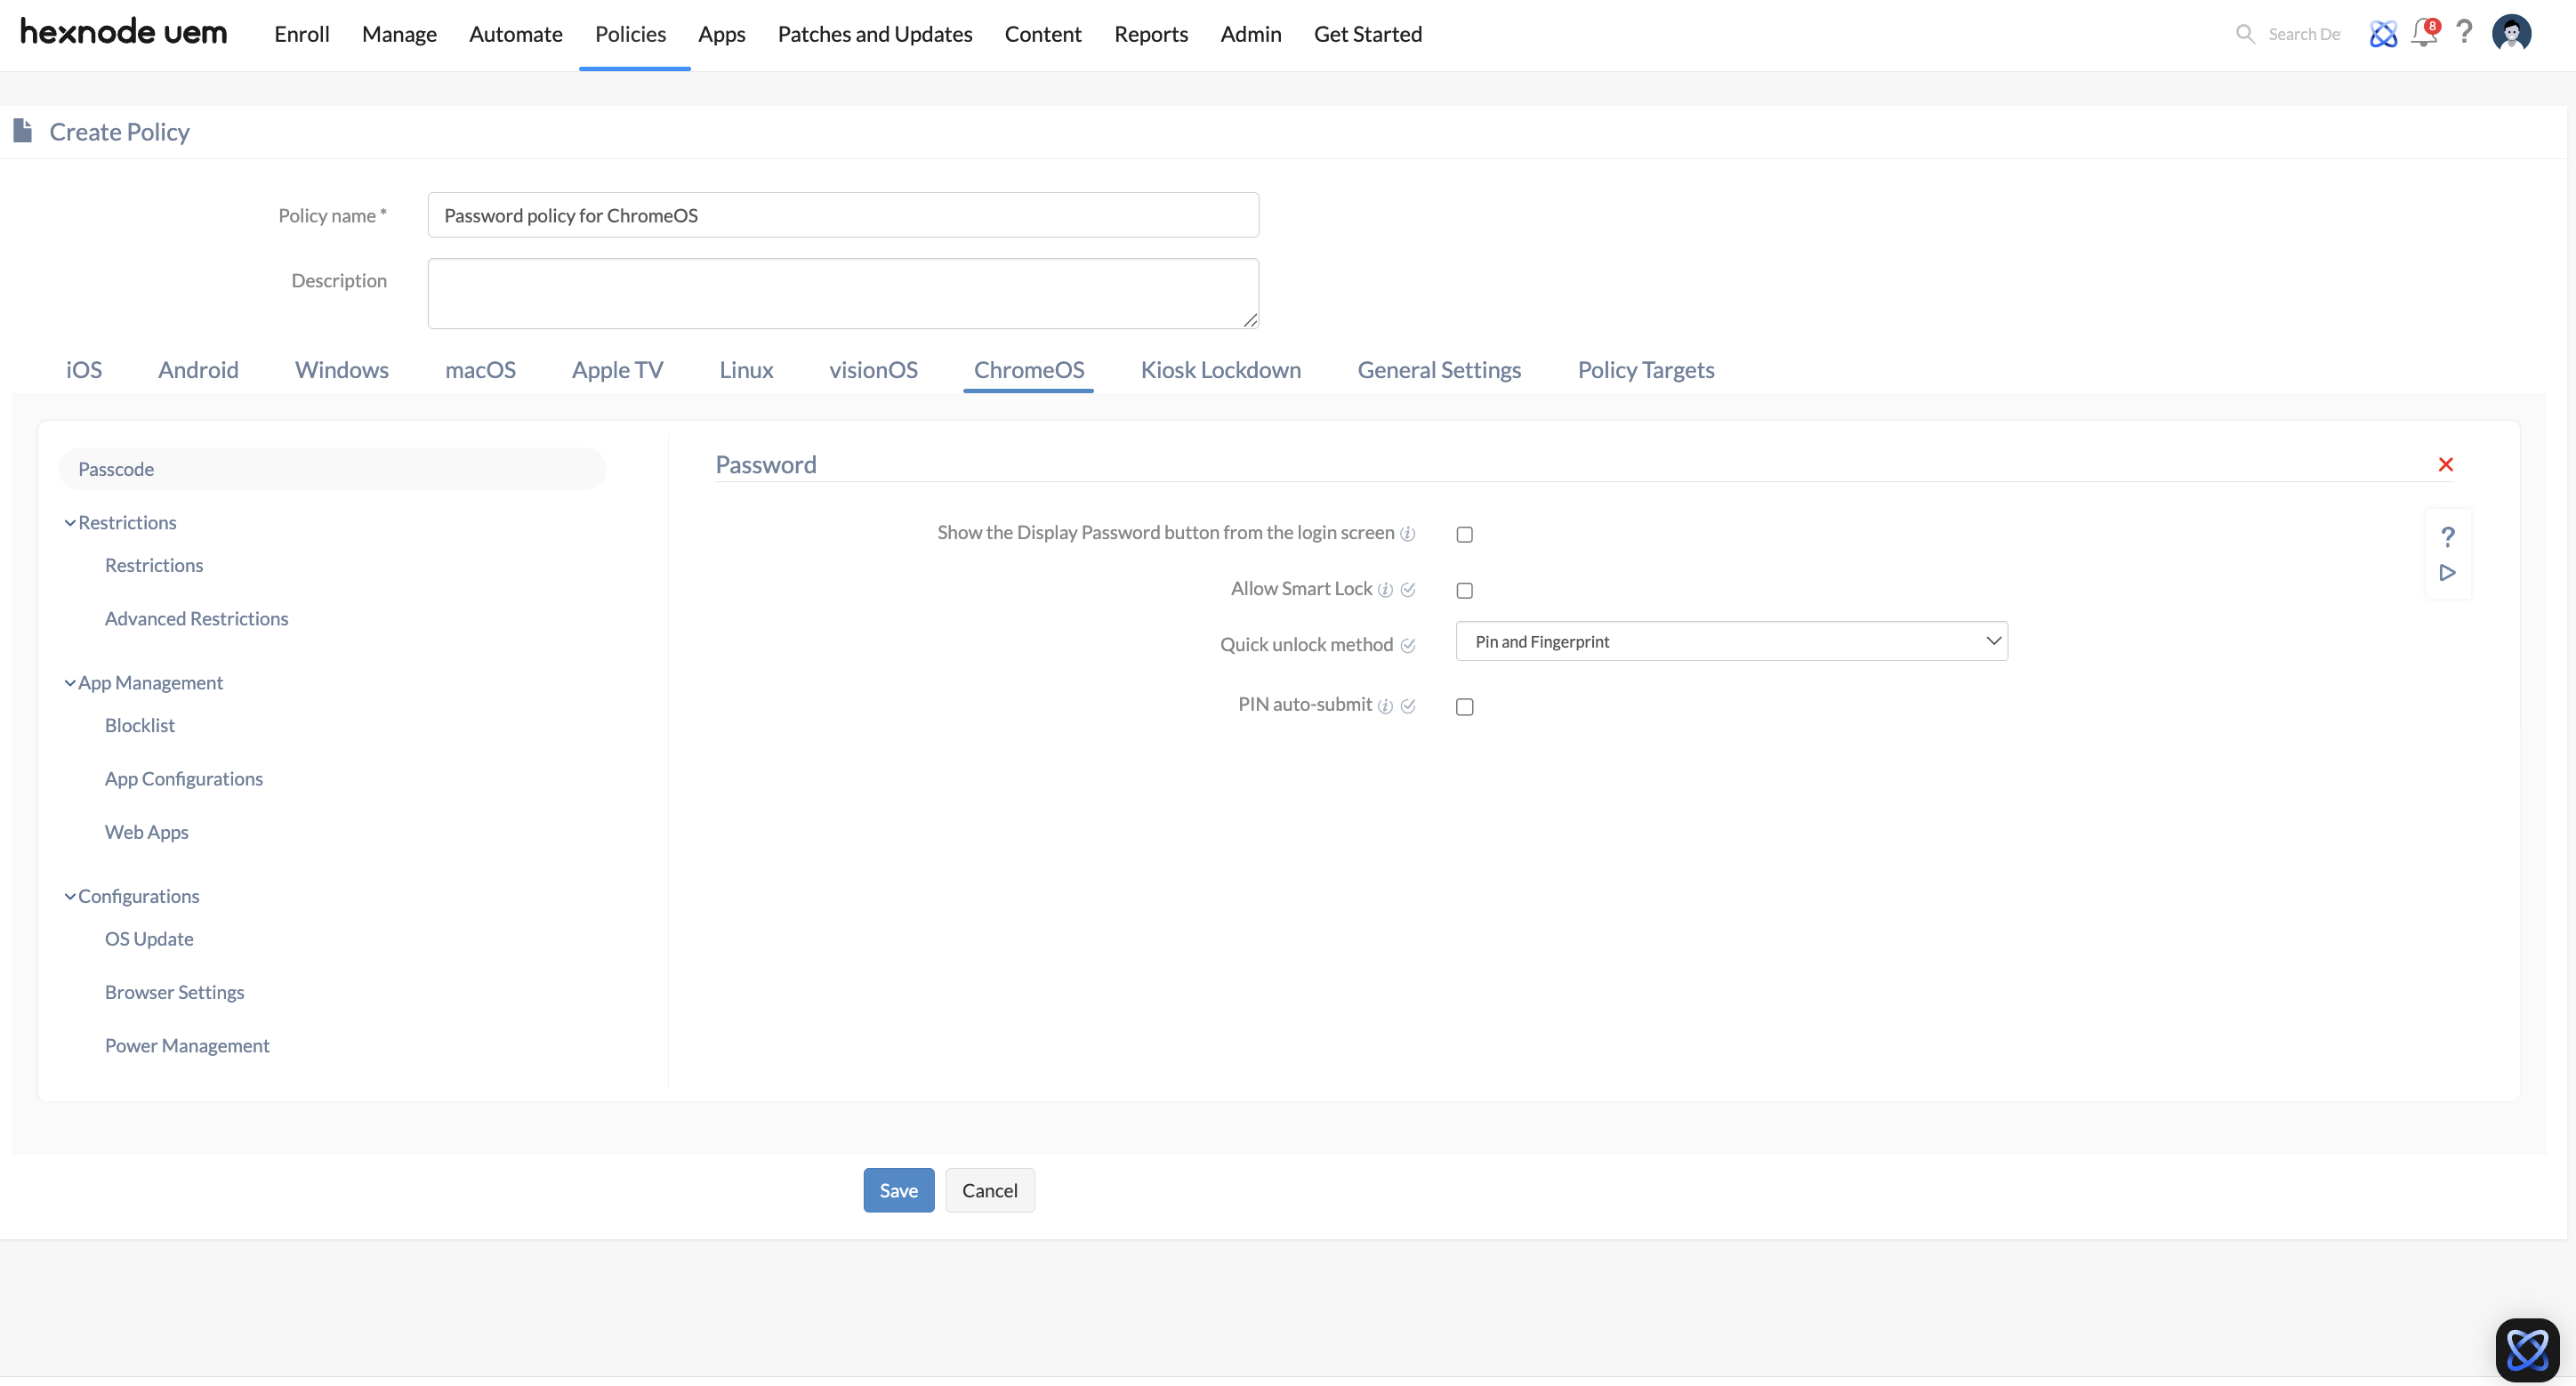The width and height of the screenshot is (2576, 1386).
Task: Open Advanced Restrictions settings
Action: 196,618
